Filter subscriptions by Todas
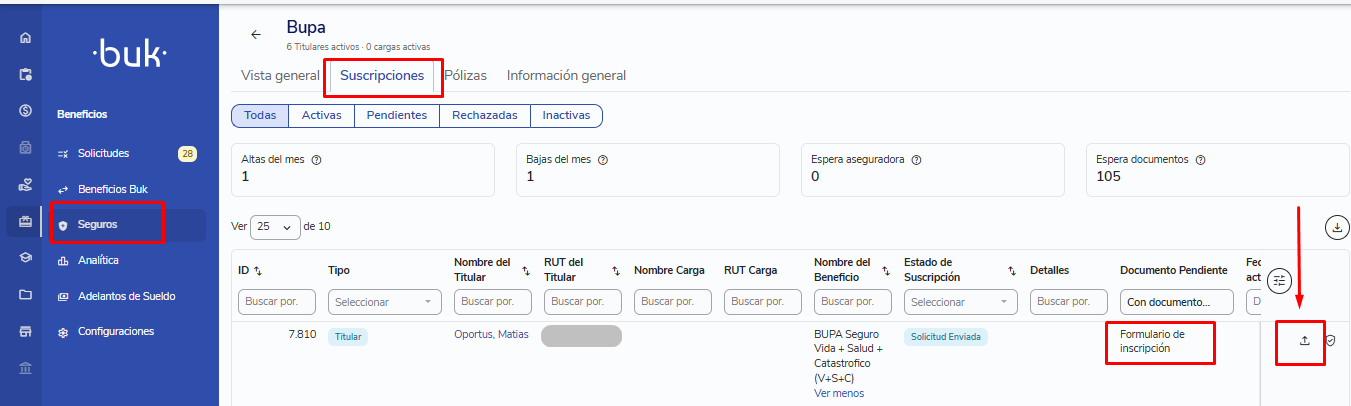The height and width of the screenshot is (406, 1351). pyautogui.click(x=260, y=115)
